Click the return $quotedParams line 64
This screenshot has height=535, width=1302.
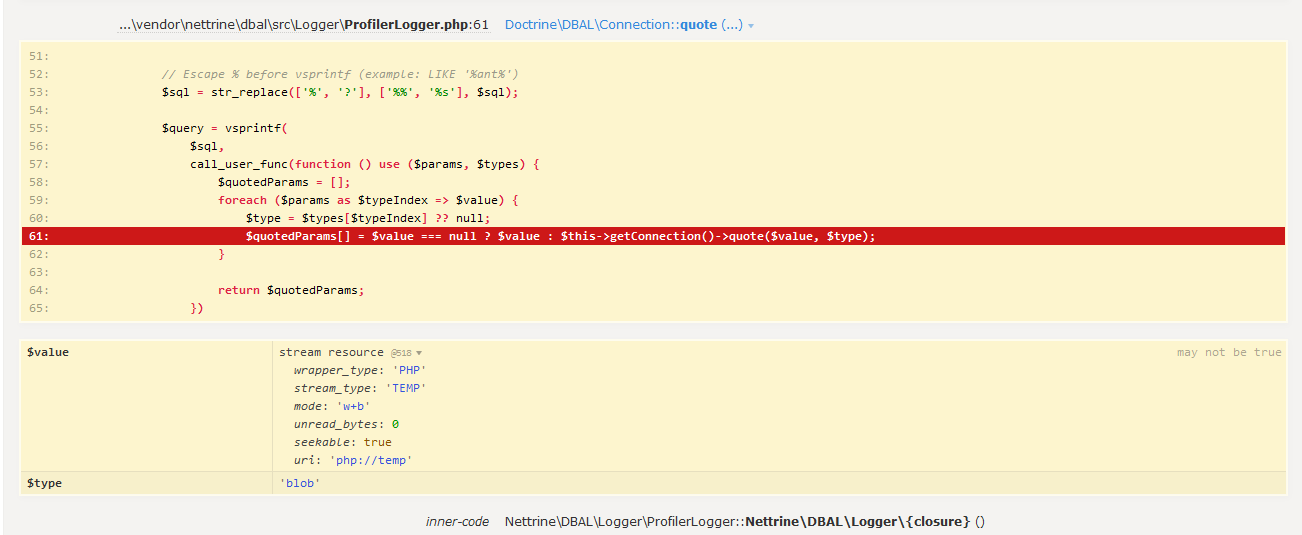[292, 290]
